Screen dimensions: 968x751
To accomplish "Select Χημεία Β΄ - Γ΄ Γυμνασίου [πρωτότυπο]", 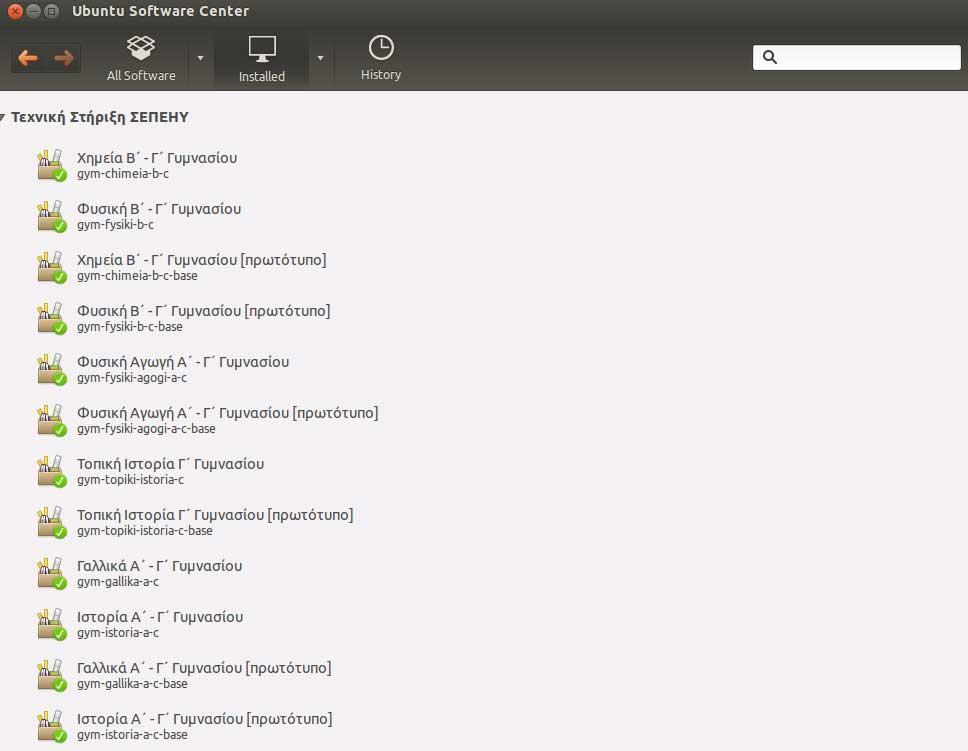I will coord(202,260).
